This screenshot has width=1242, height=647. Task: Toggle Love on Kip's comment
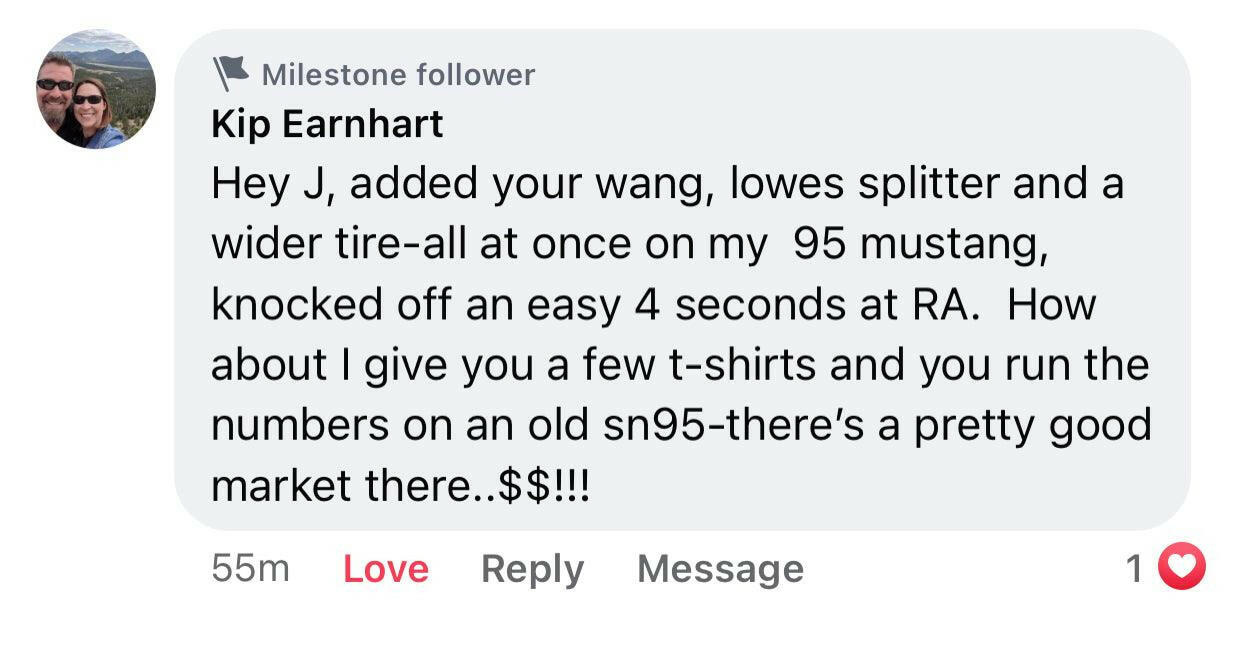point(385,569)
